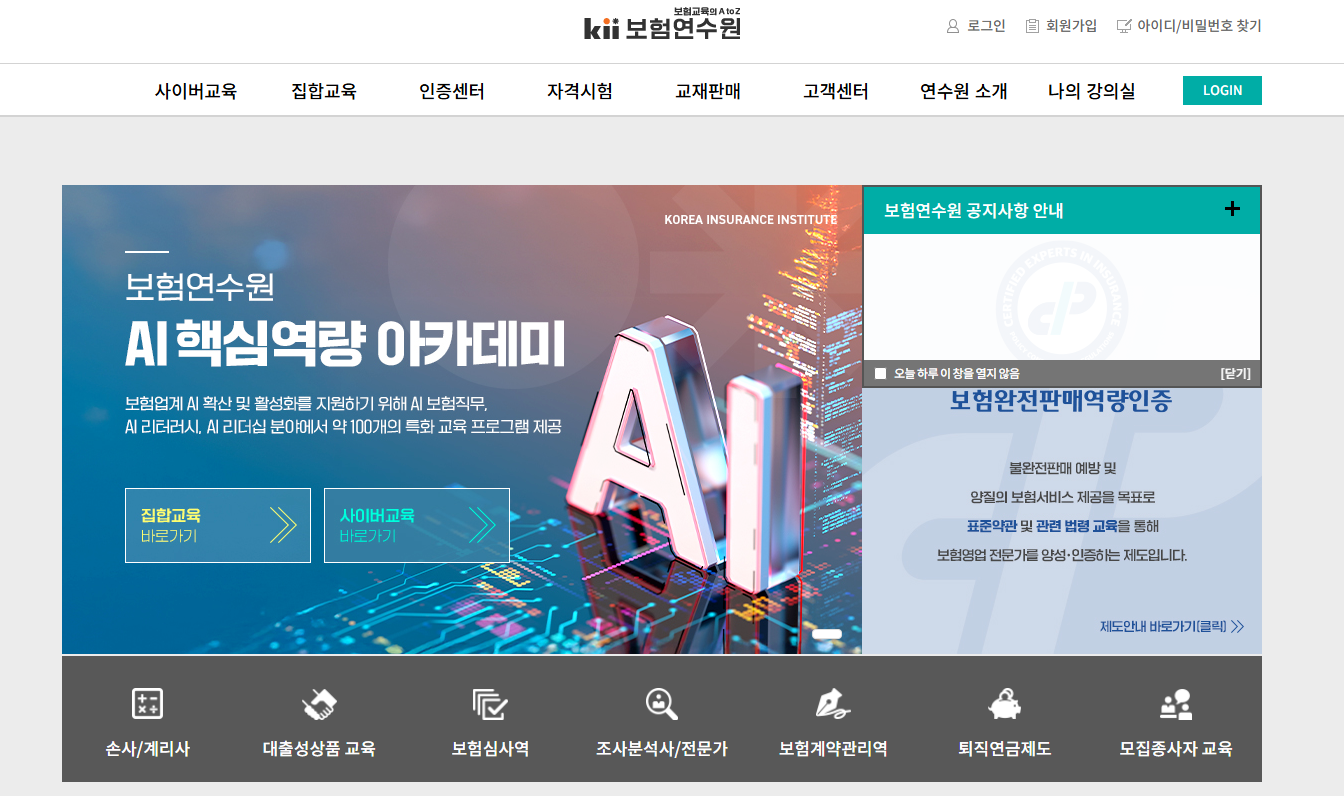Open the 연수원 소개 menu

[x=964, y=91]
